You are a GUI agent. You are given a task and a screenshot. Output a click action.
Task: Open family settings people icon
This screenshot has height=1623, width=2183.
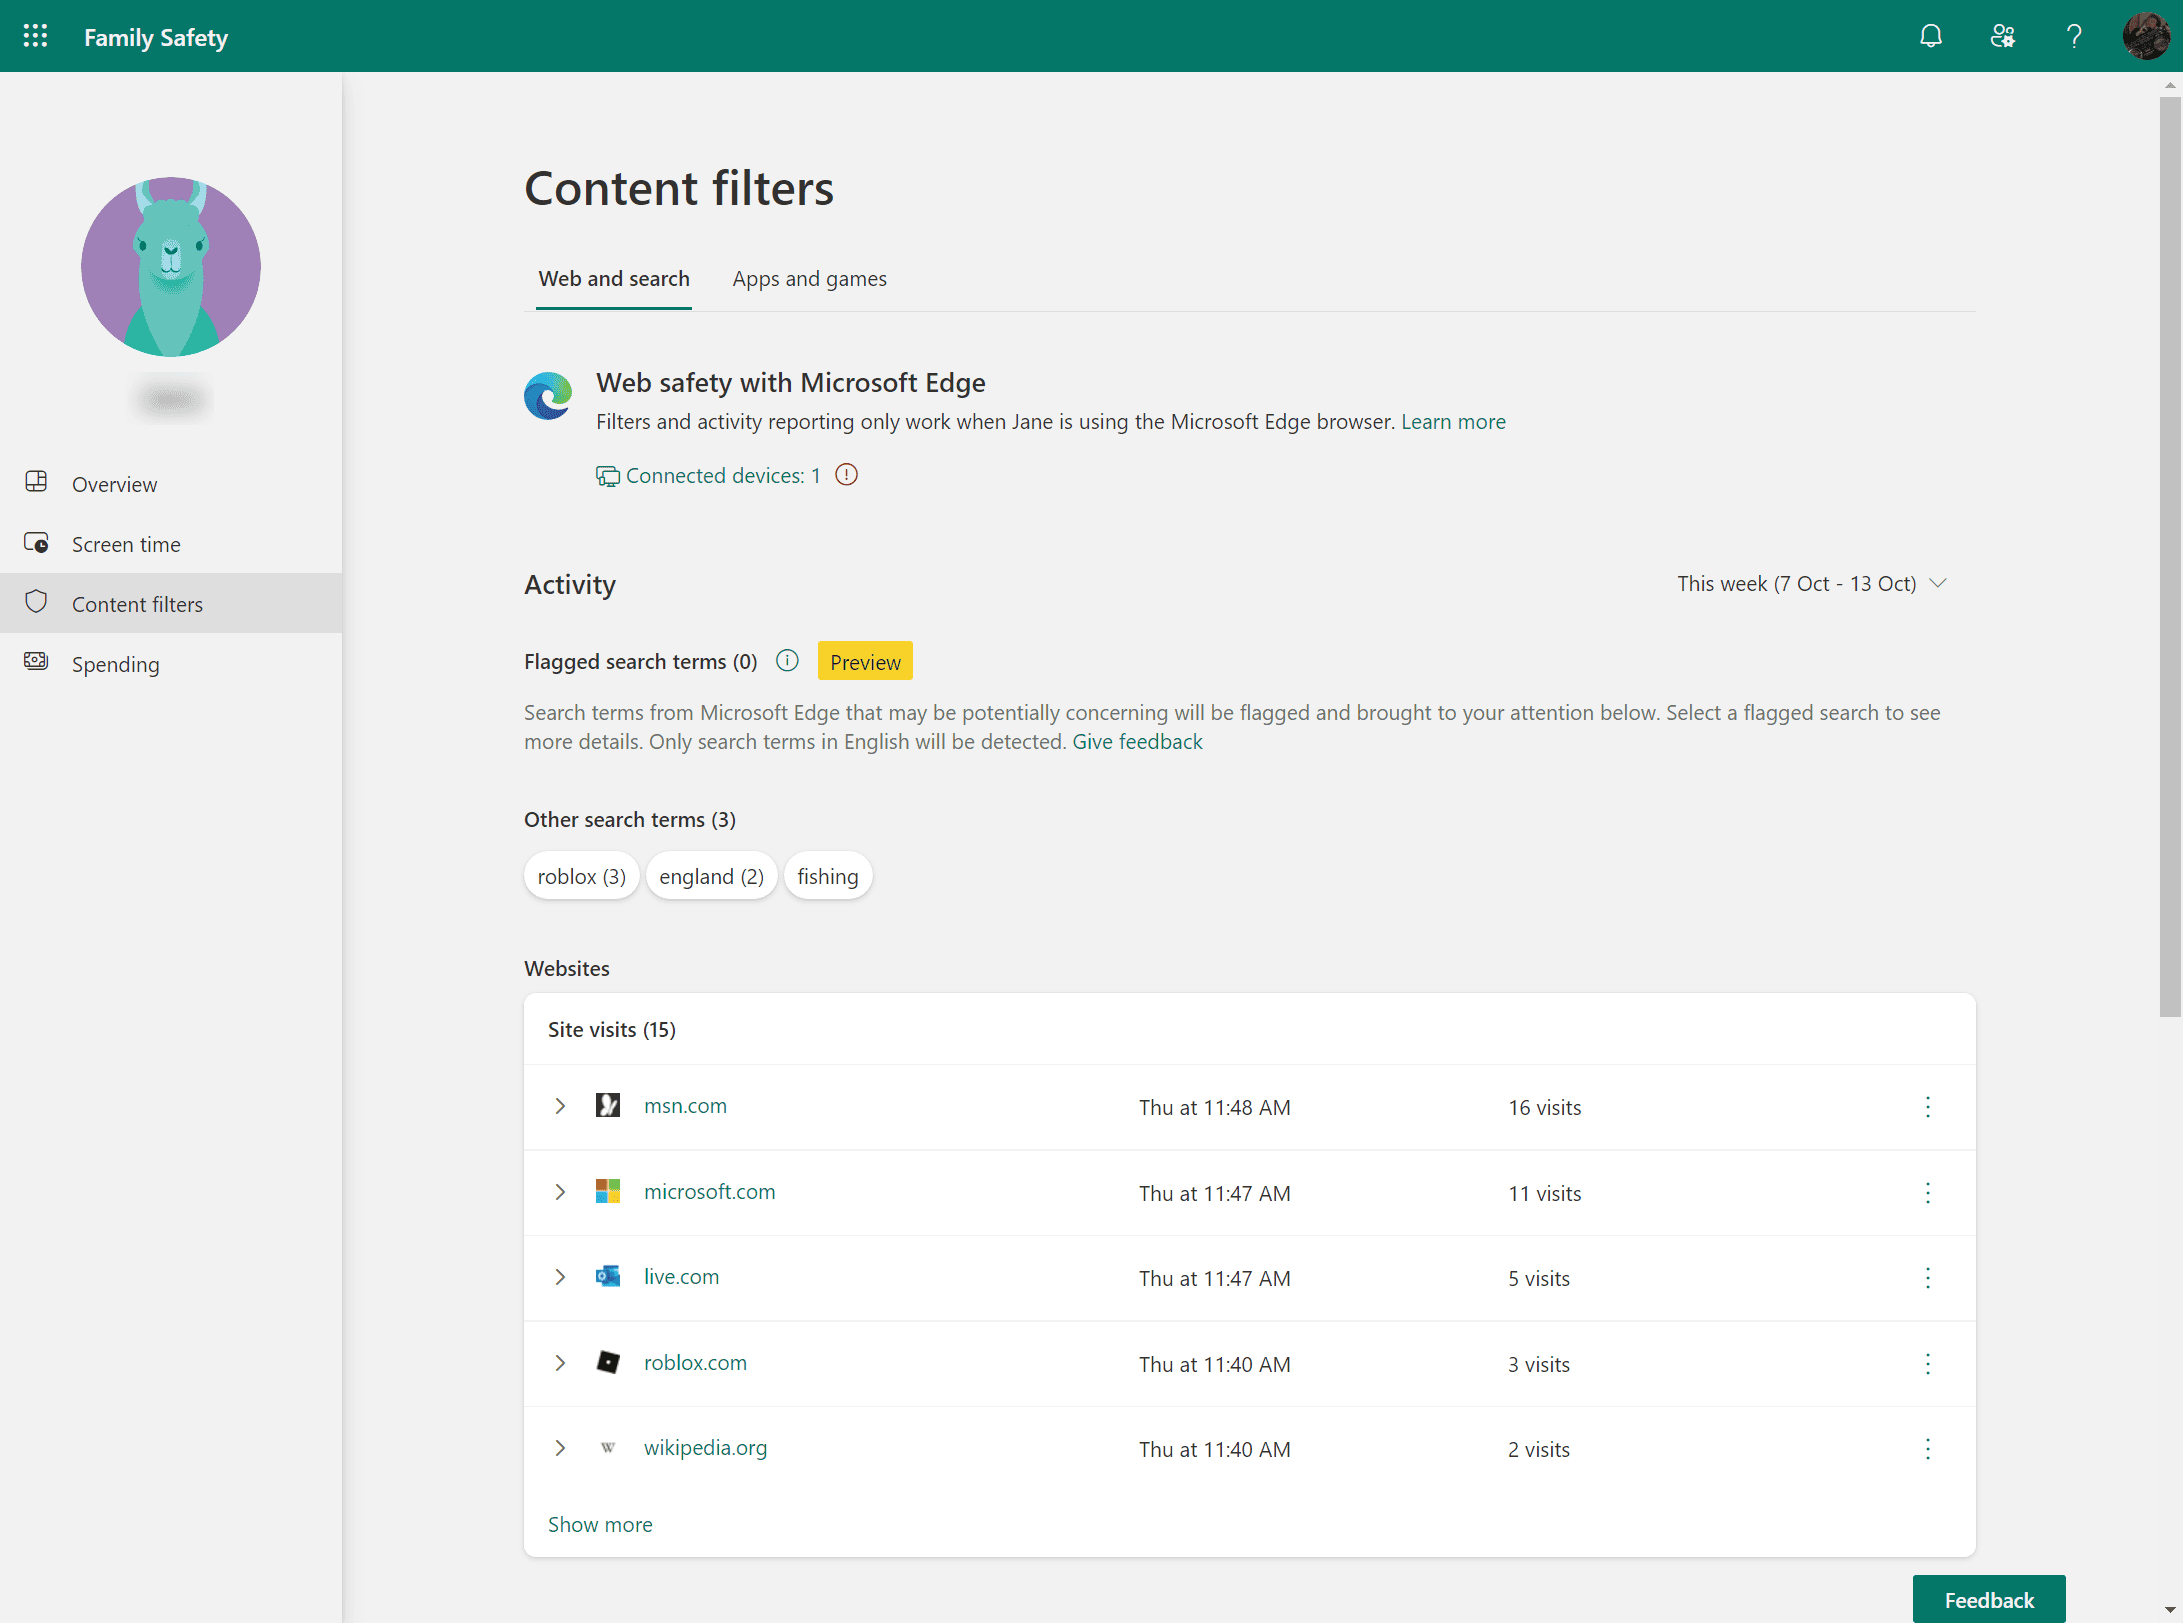coord(2002,36)
